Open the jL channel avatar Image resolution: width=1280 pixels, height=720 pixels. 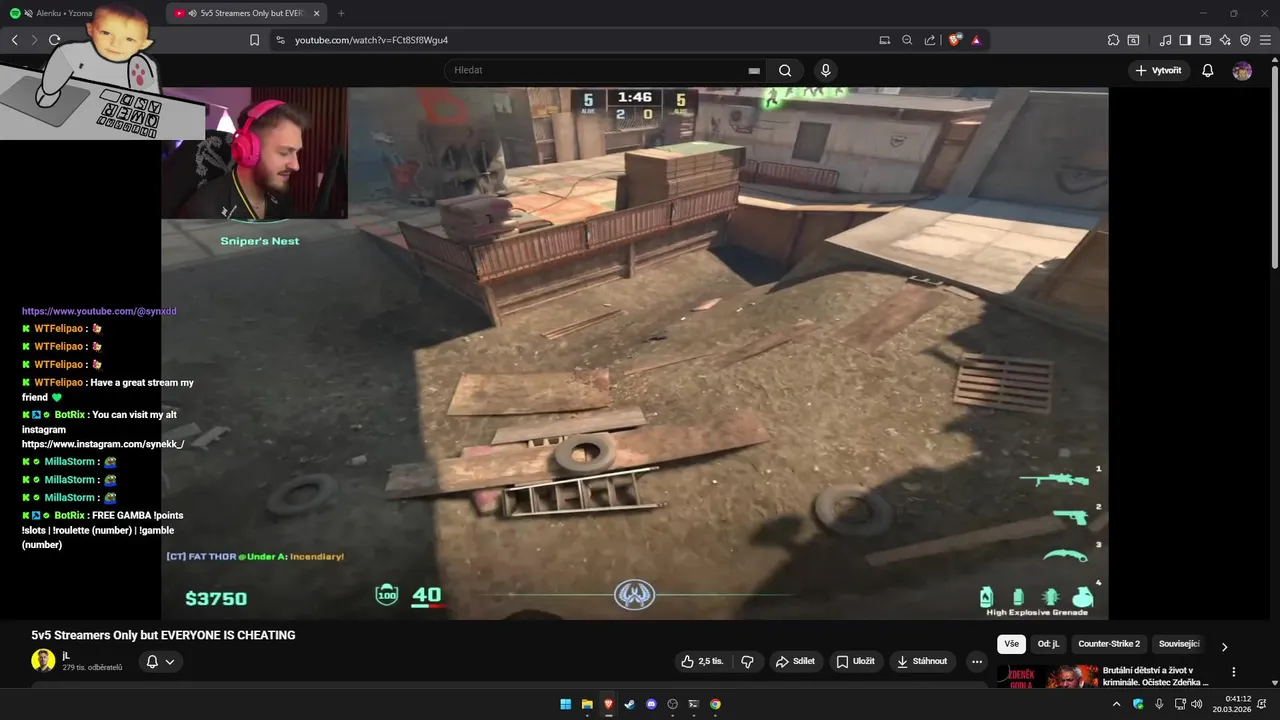(x=43, y=660)
